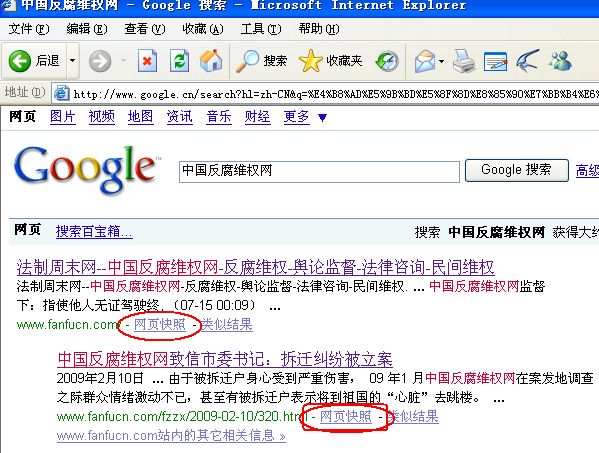The width and height of the screenshot is (599, 453).
Task: Open 网页快照 link for www.fanfucn.com result
Action: click(160, 324)
